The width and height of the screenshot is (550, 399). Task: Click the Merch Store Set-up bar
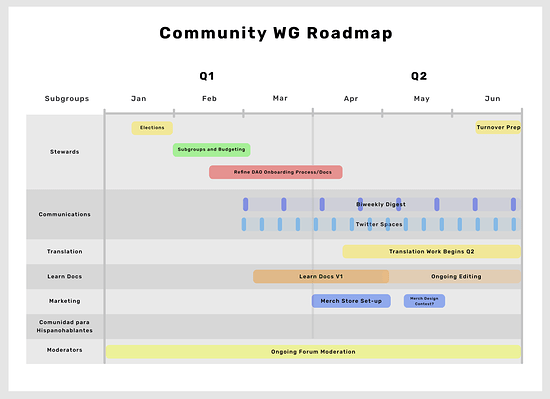351,301
